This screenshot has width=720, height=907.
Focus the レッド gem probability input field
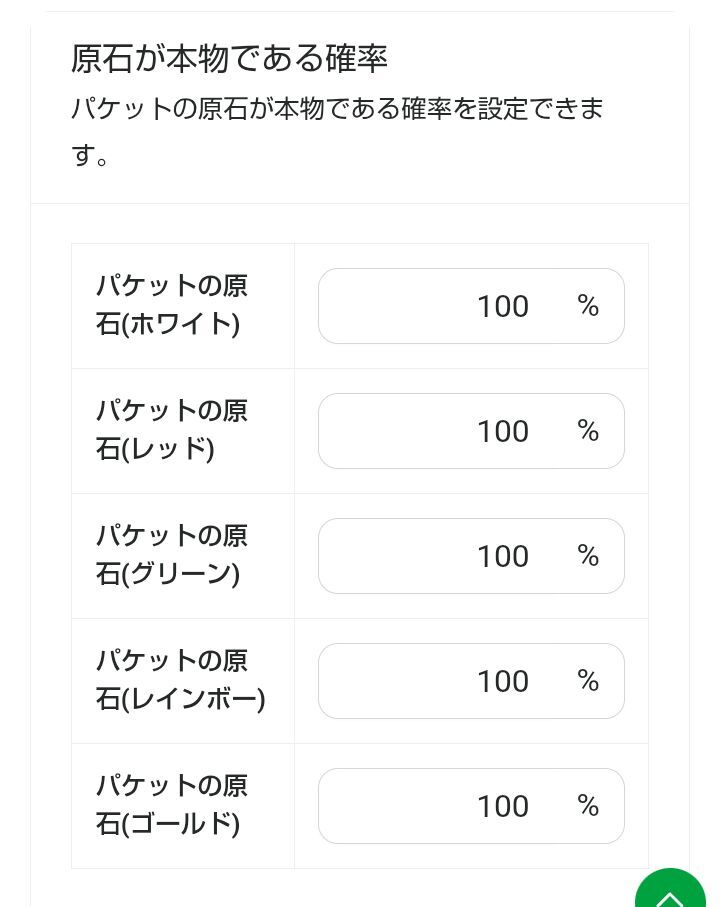[x=440, y=431]
